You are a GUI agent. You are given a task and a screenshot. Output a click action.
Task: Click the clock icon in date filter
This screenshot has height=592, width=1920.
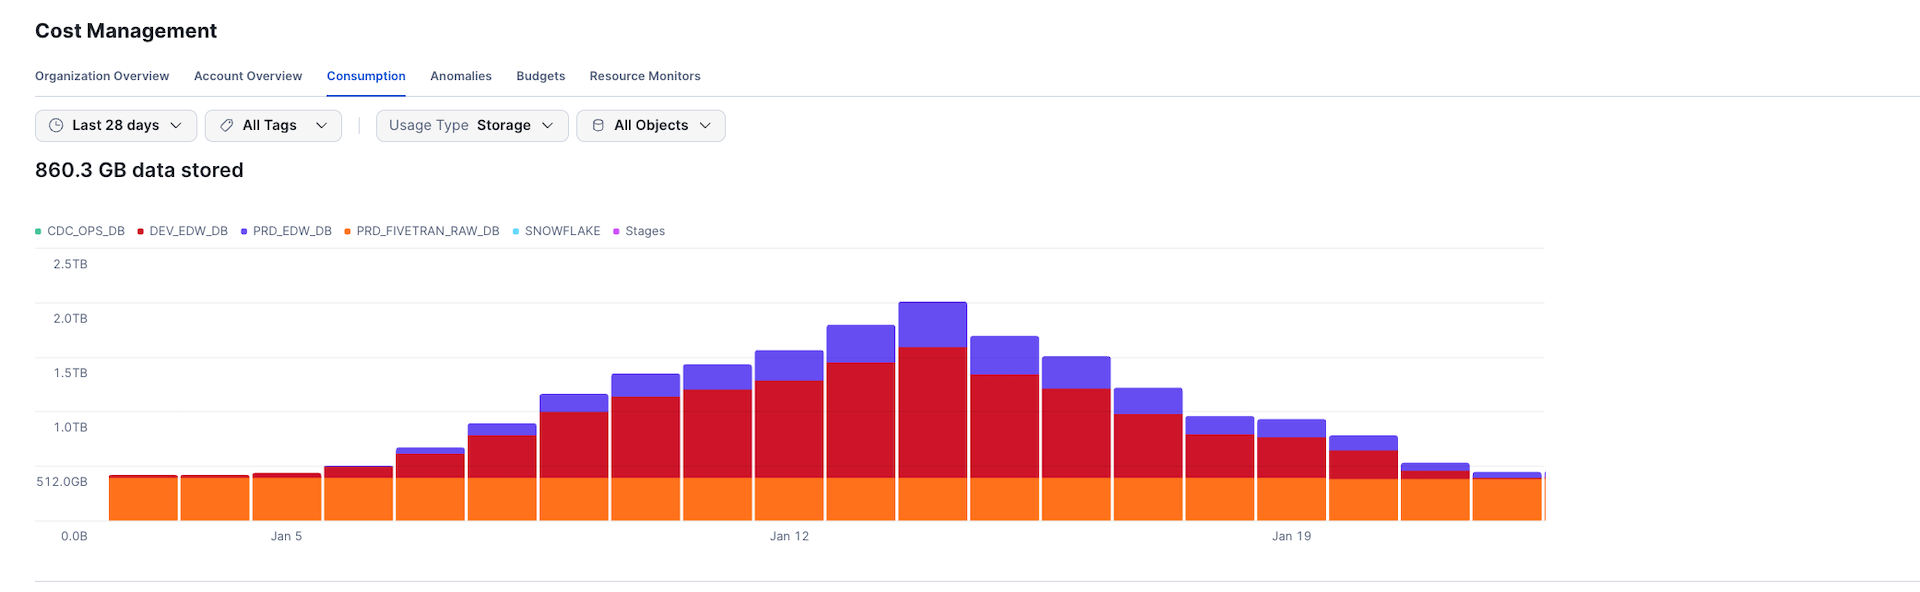click(56, 125)
